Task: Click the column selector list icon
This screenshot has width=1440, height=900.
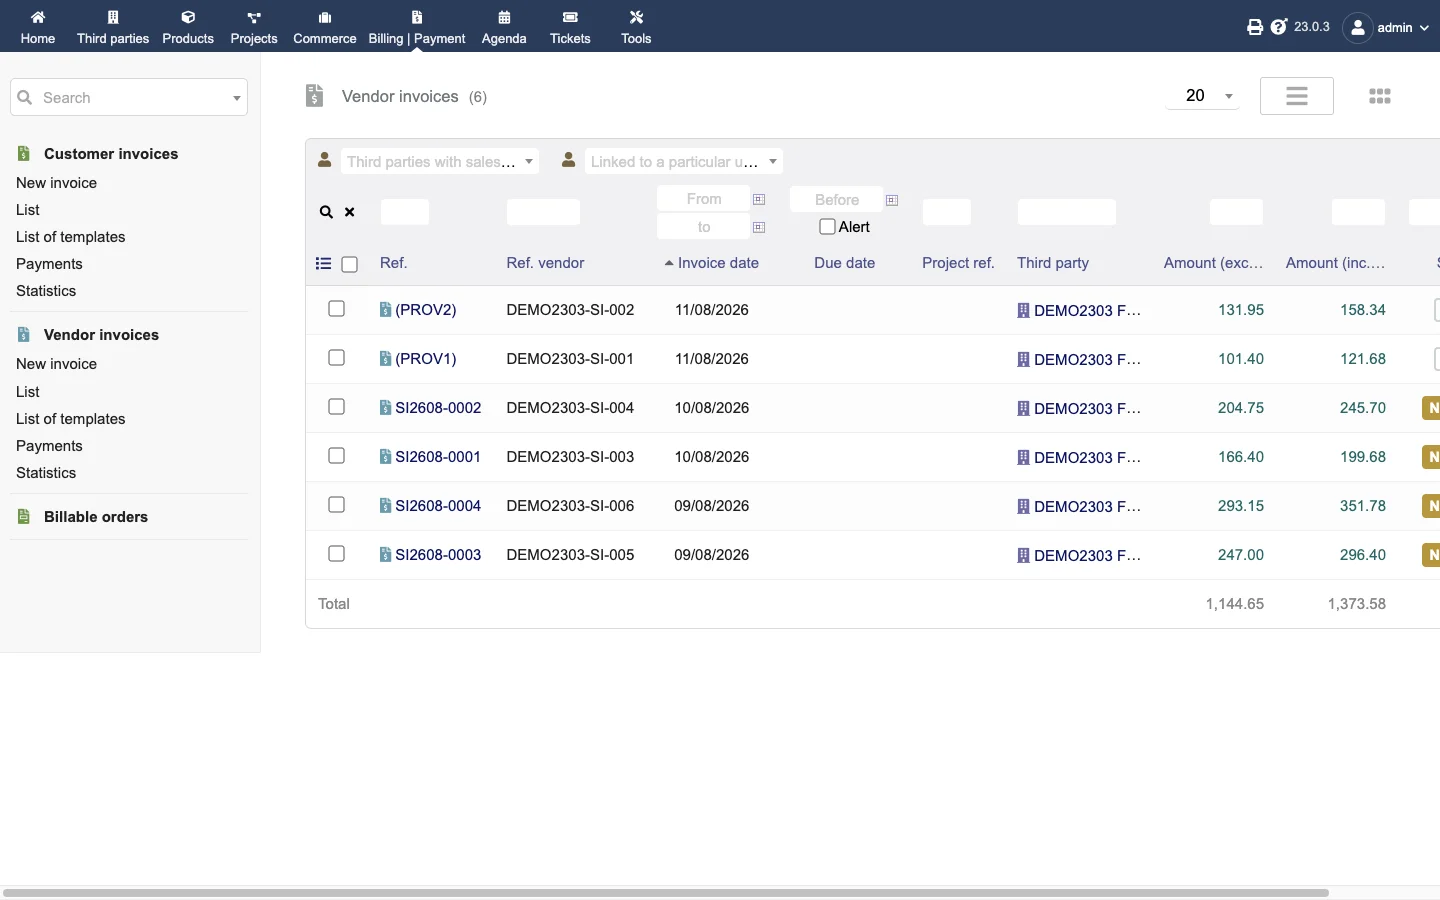Action: [x=323, y=264]
